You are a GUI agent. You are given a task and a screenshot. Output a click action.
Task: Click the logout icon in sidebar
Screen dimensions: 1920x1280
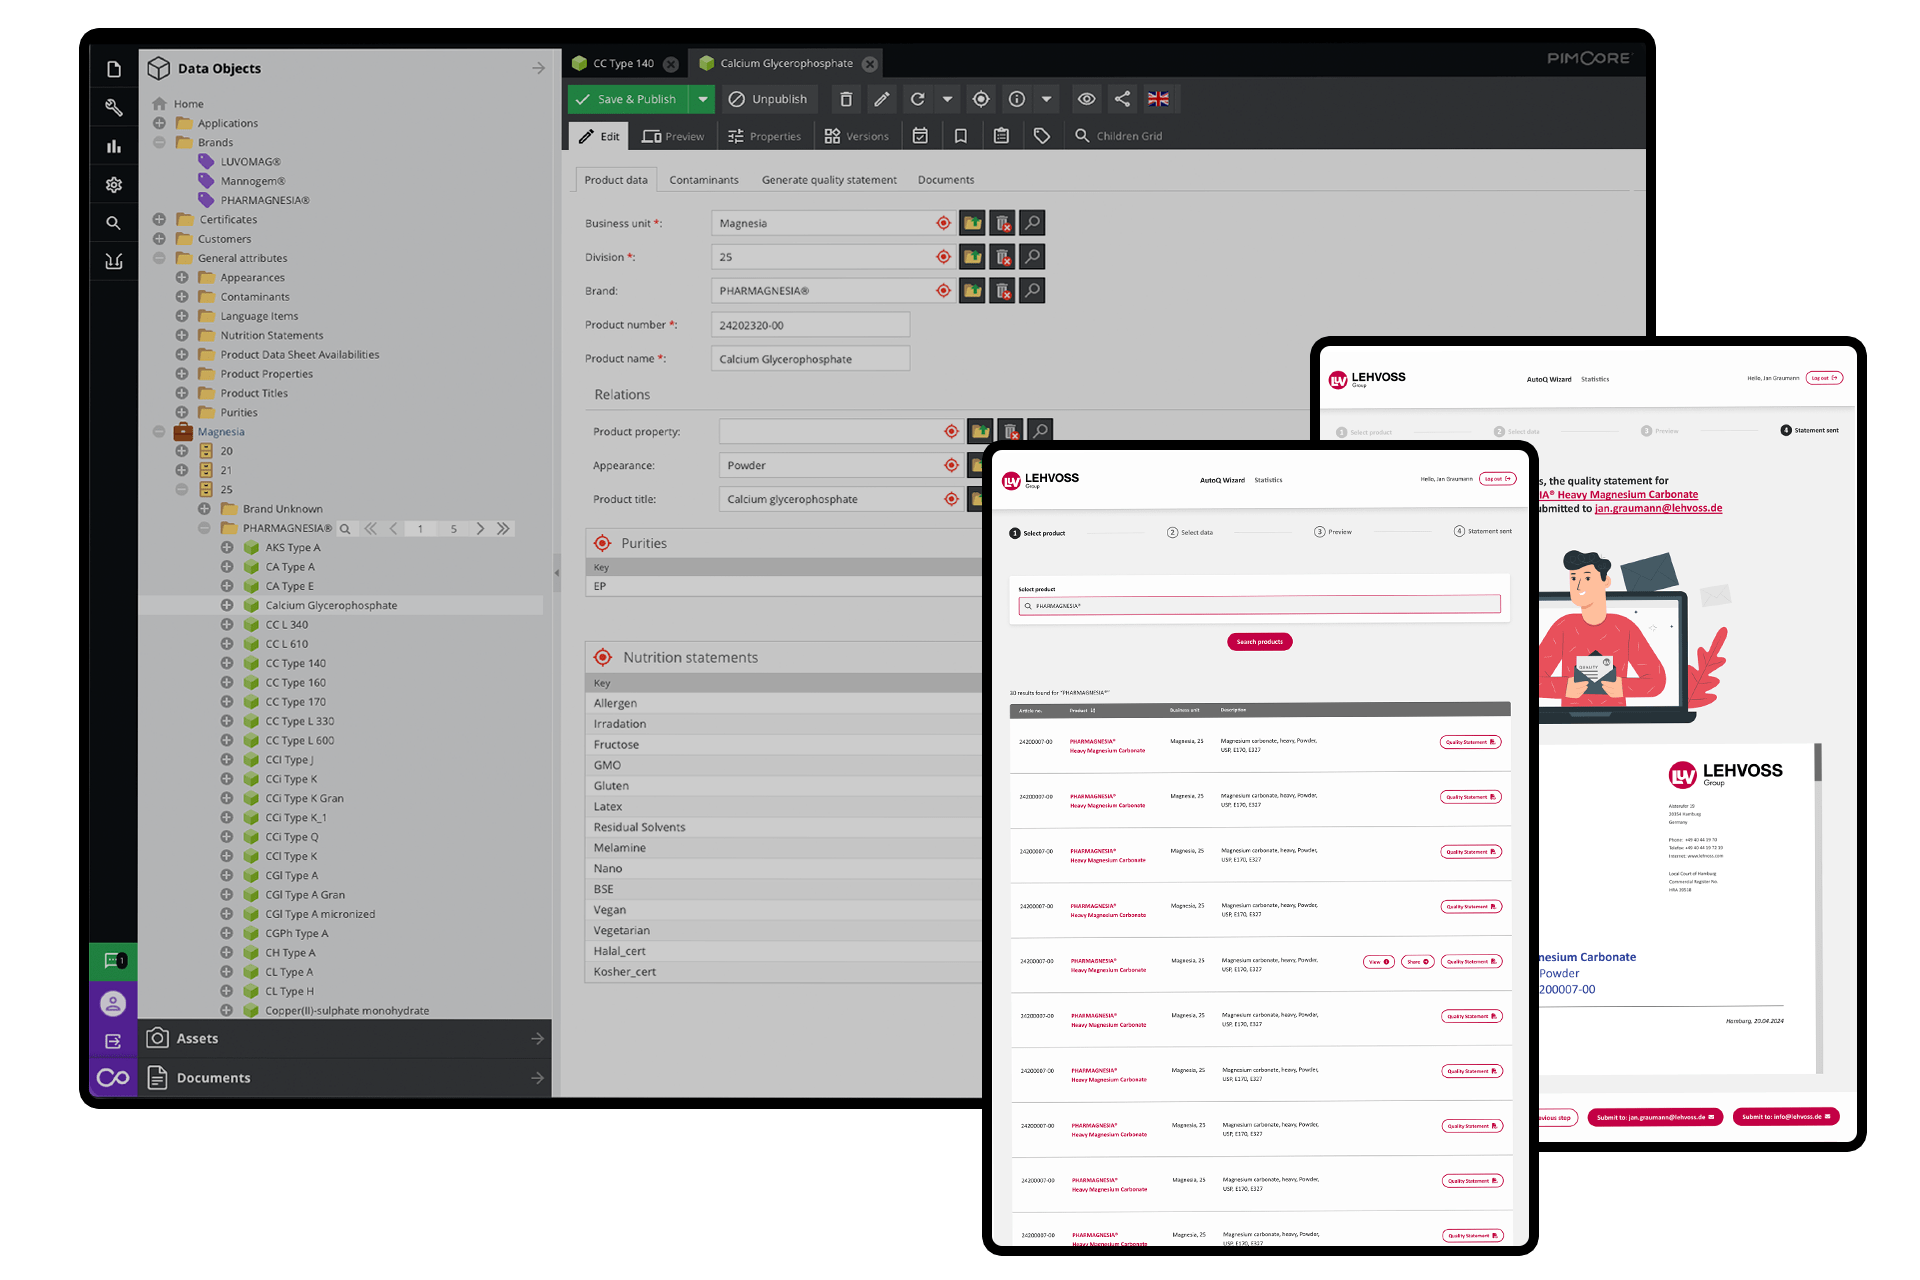113,1041
